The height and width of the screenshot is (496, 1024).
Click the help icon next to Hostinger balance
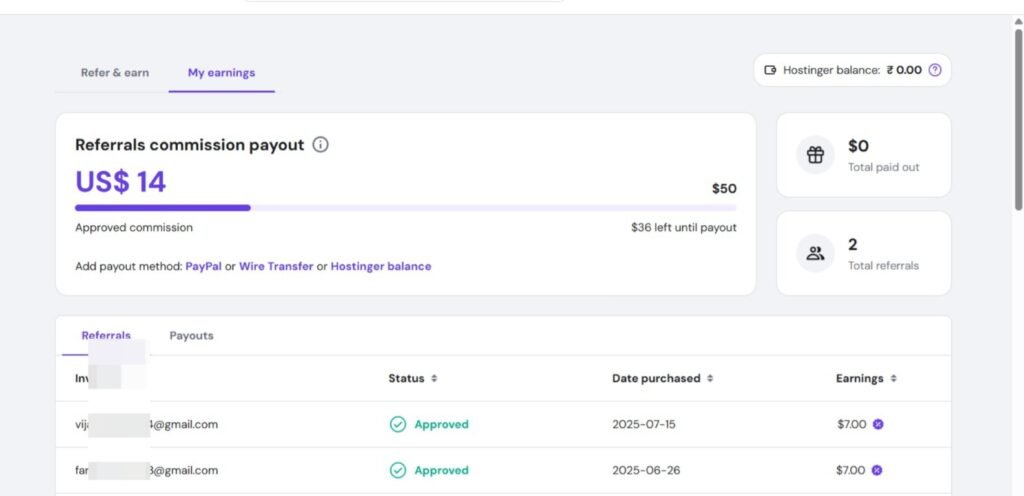click(935, 70)
